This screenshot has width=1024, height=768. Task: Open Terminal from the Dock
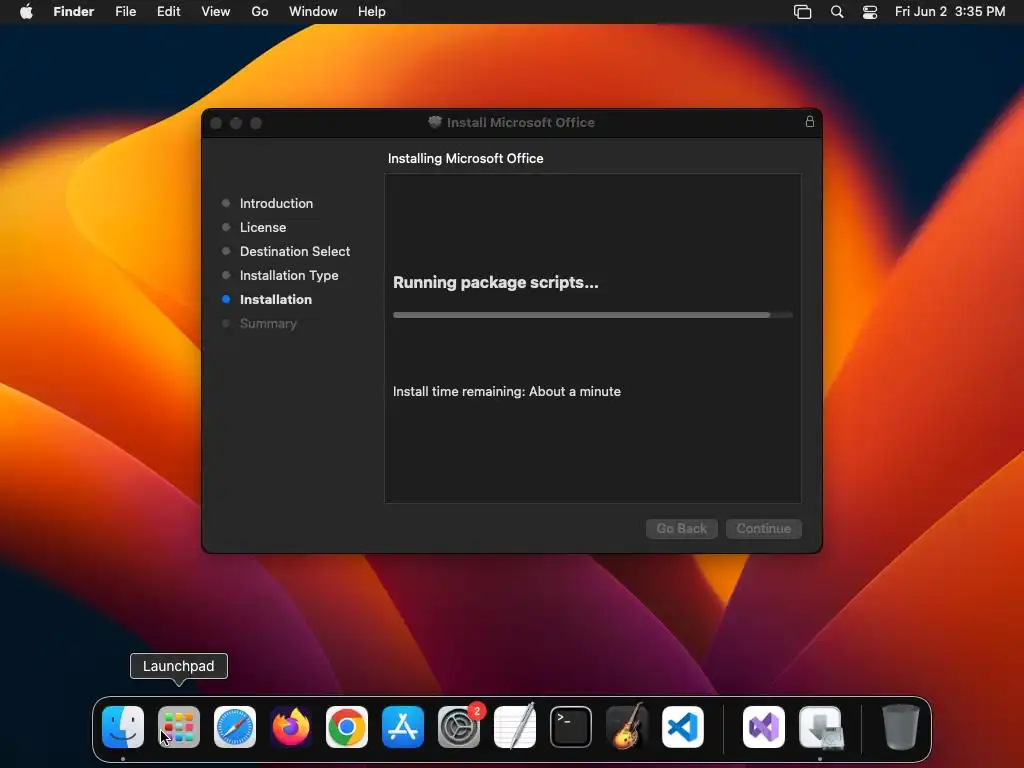coord(571,726)
